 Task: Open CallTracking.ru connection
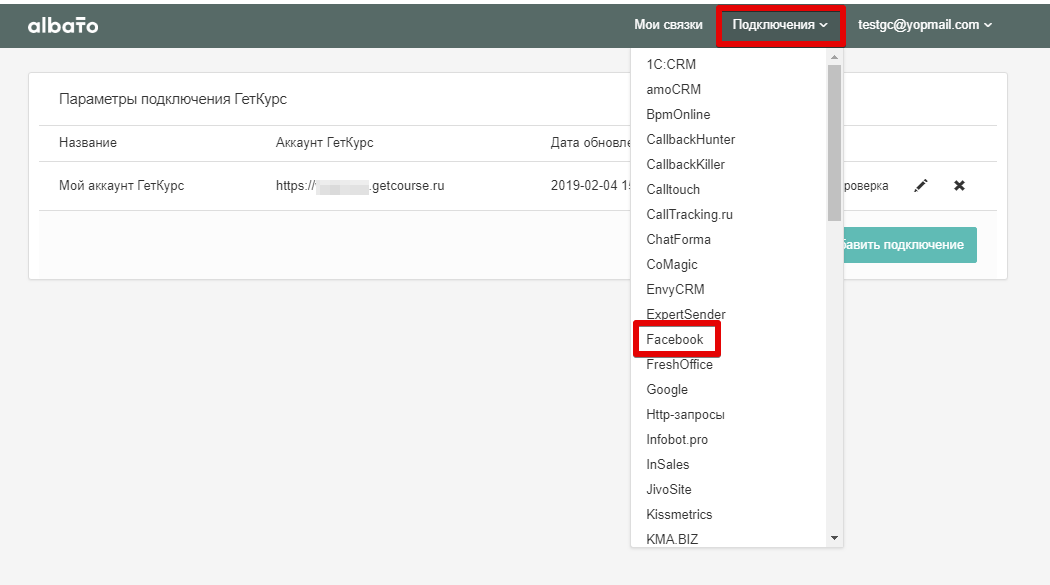689,214
